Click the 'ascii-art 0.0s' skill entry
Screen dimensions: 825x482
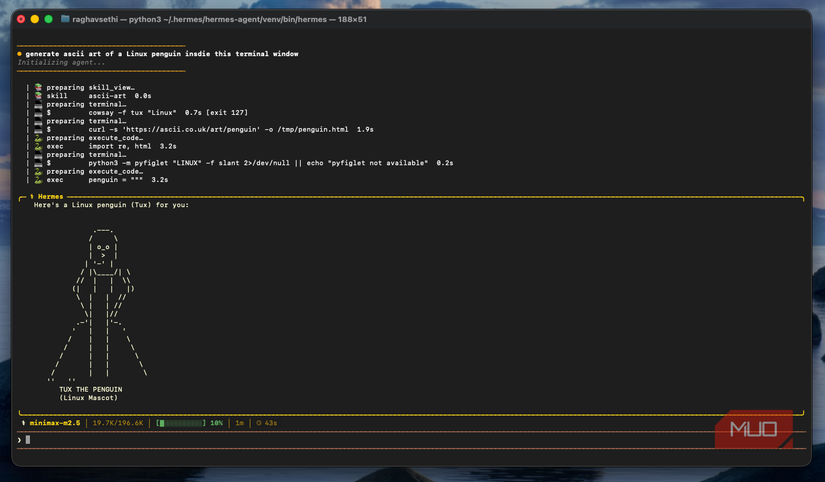tap(120, 96)
